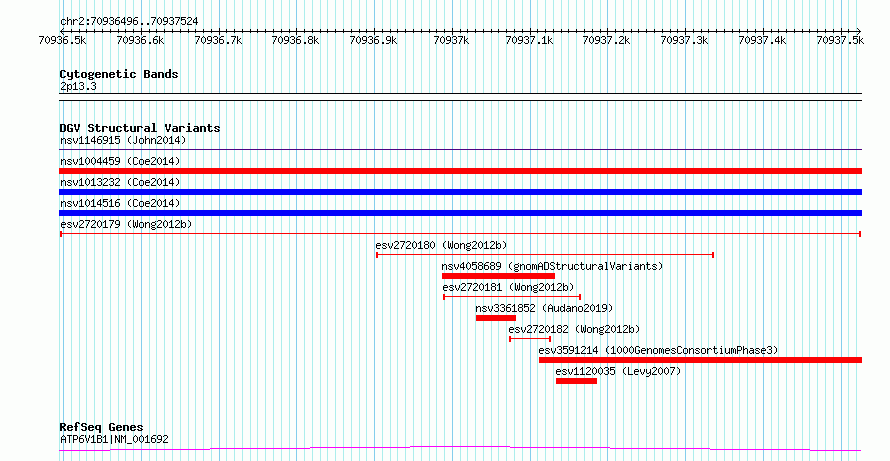Select the nsv1004459 (Coe2014) red variant bar

[460, 171]
